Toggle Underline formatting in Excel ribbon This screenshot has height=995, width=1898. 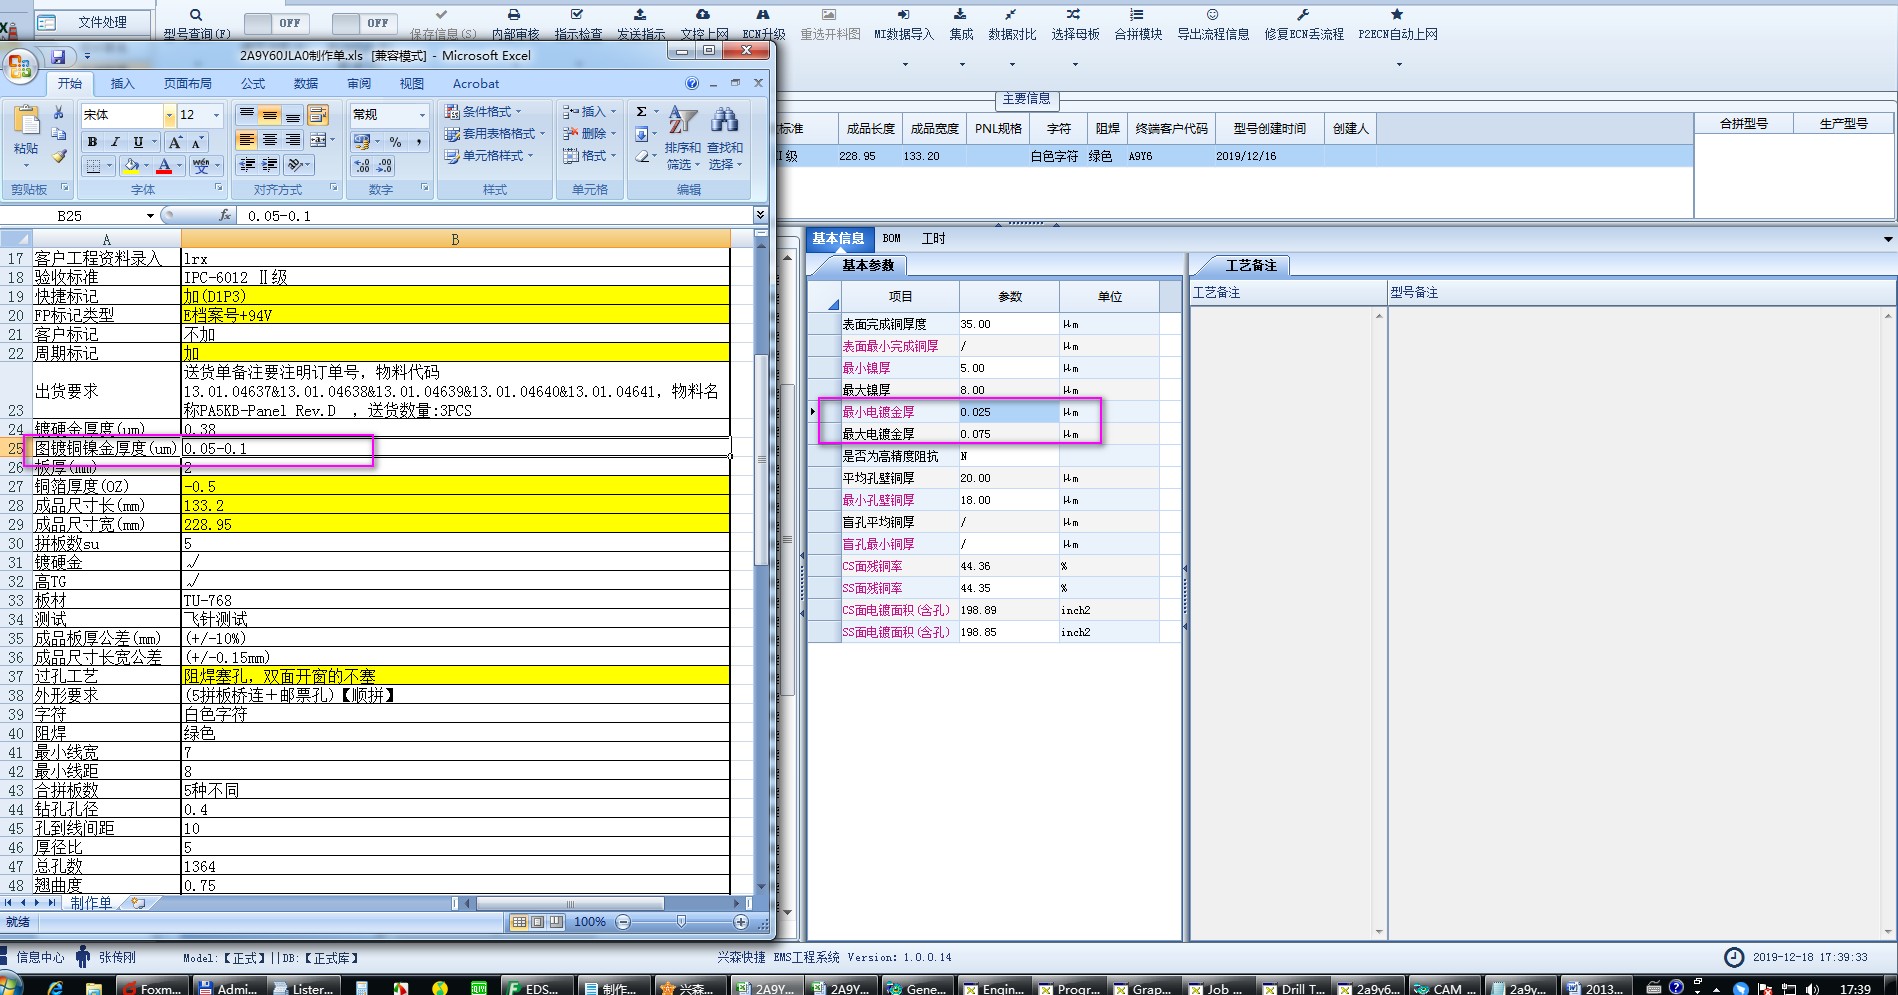point(139,142)
